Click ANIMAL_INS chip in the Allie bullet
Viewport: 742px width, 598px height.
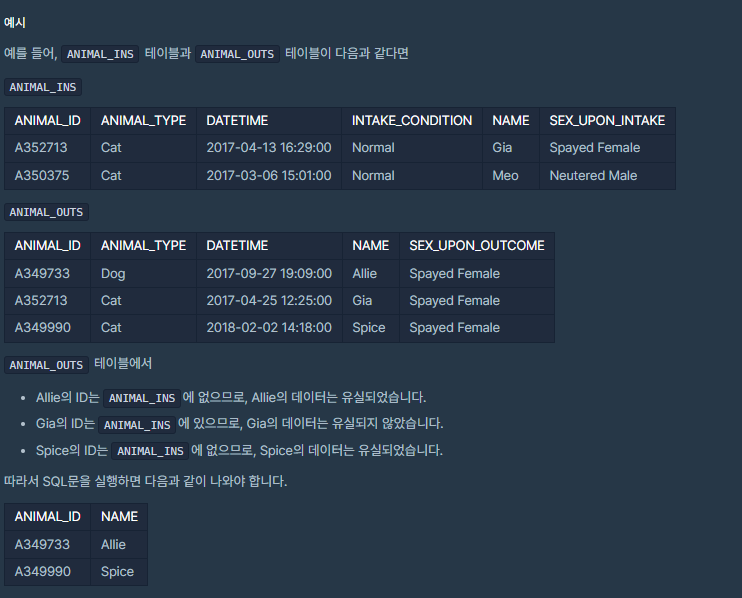(142, 398)
